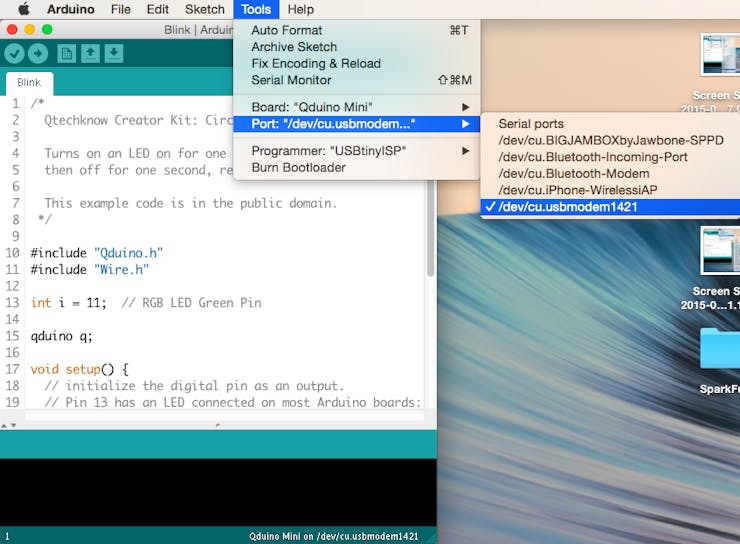Open Serial Monitor from Tools menu

pos(357,80)
